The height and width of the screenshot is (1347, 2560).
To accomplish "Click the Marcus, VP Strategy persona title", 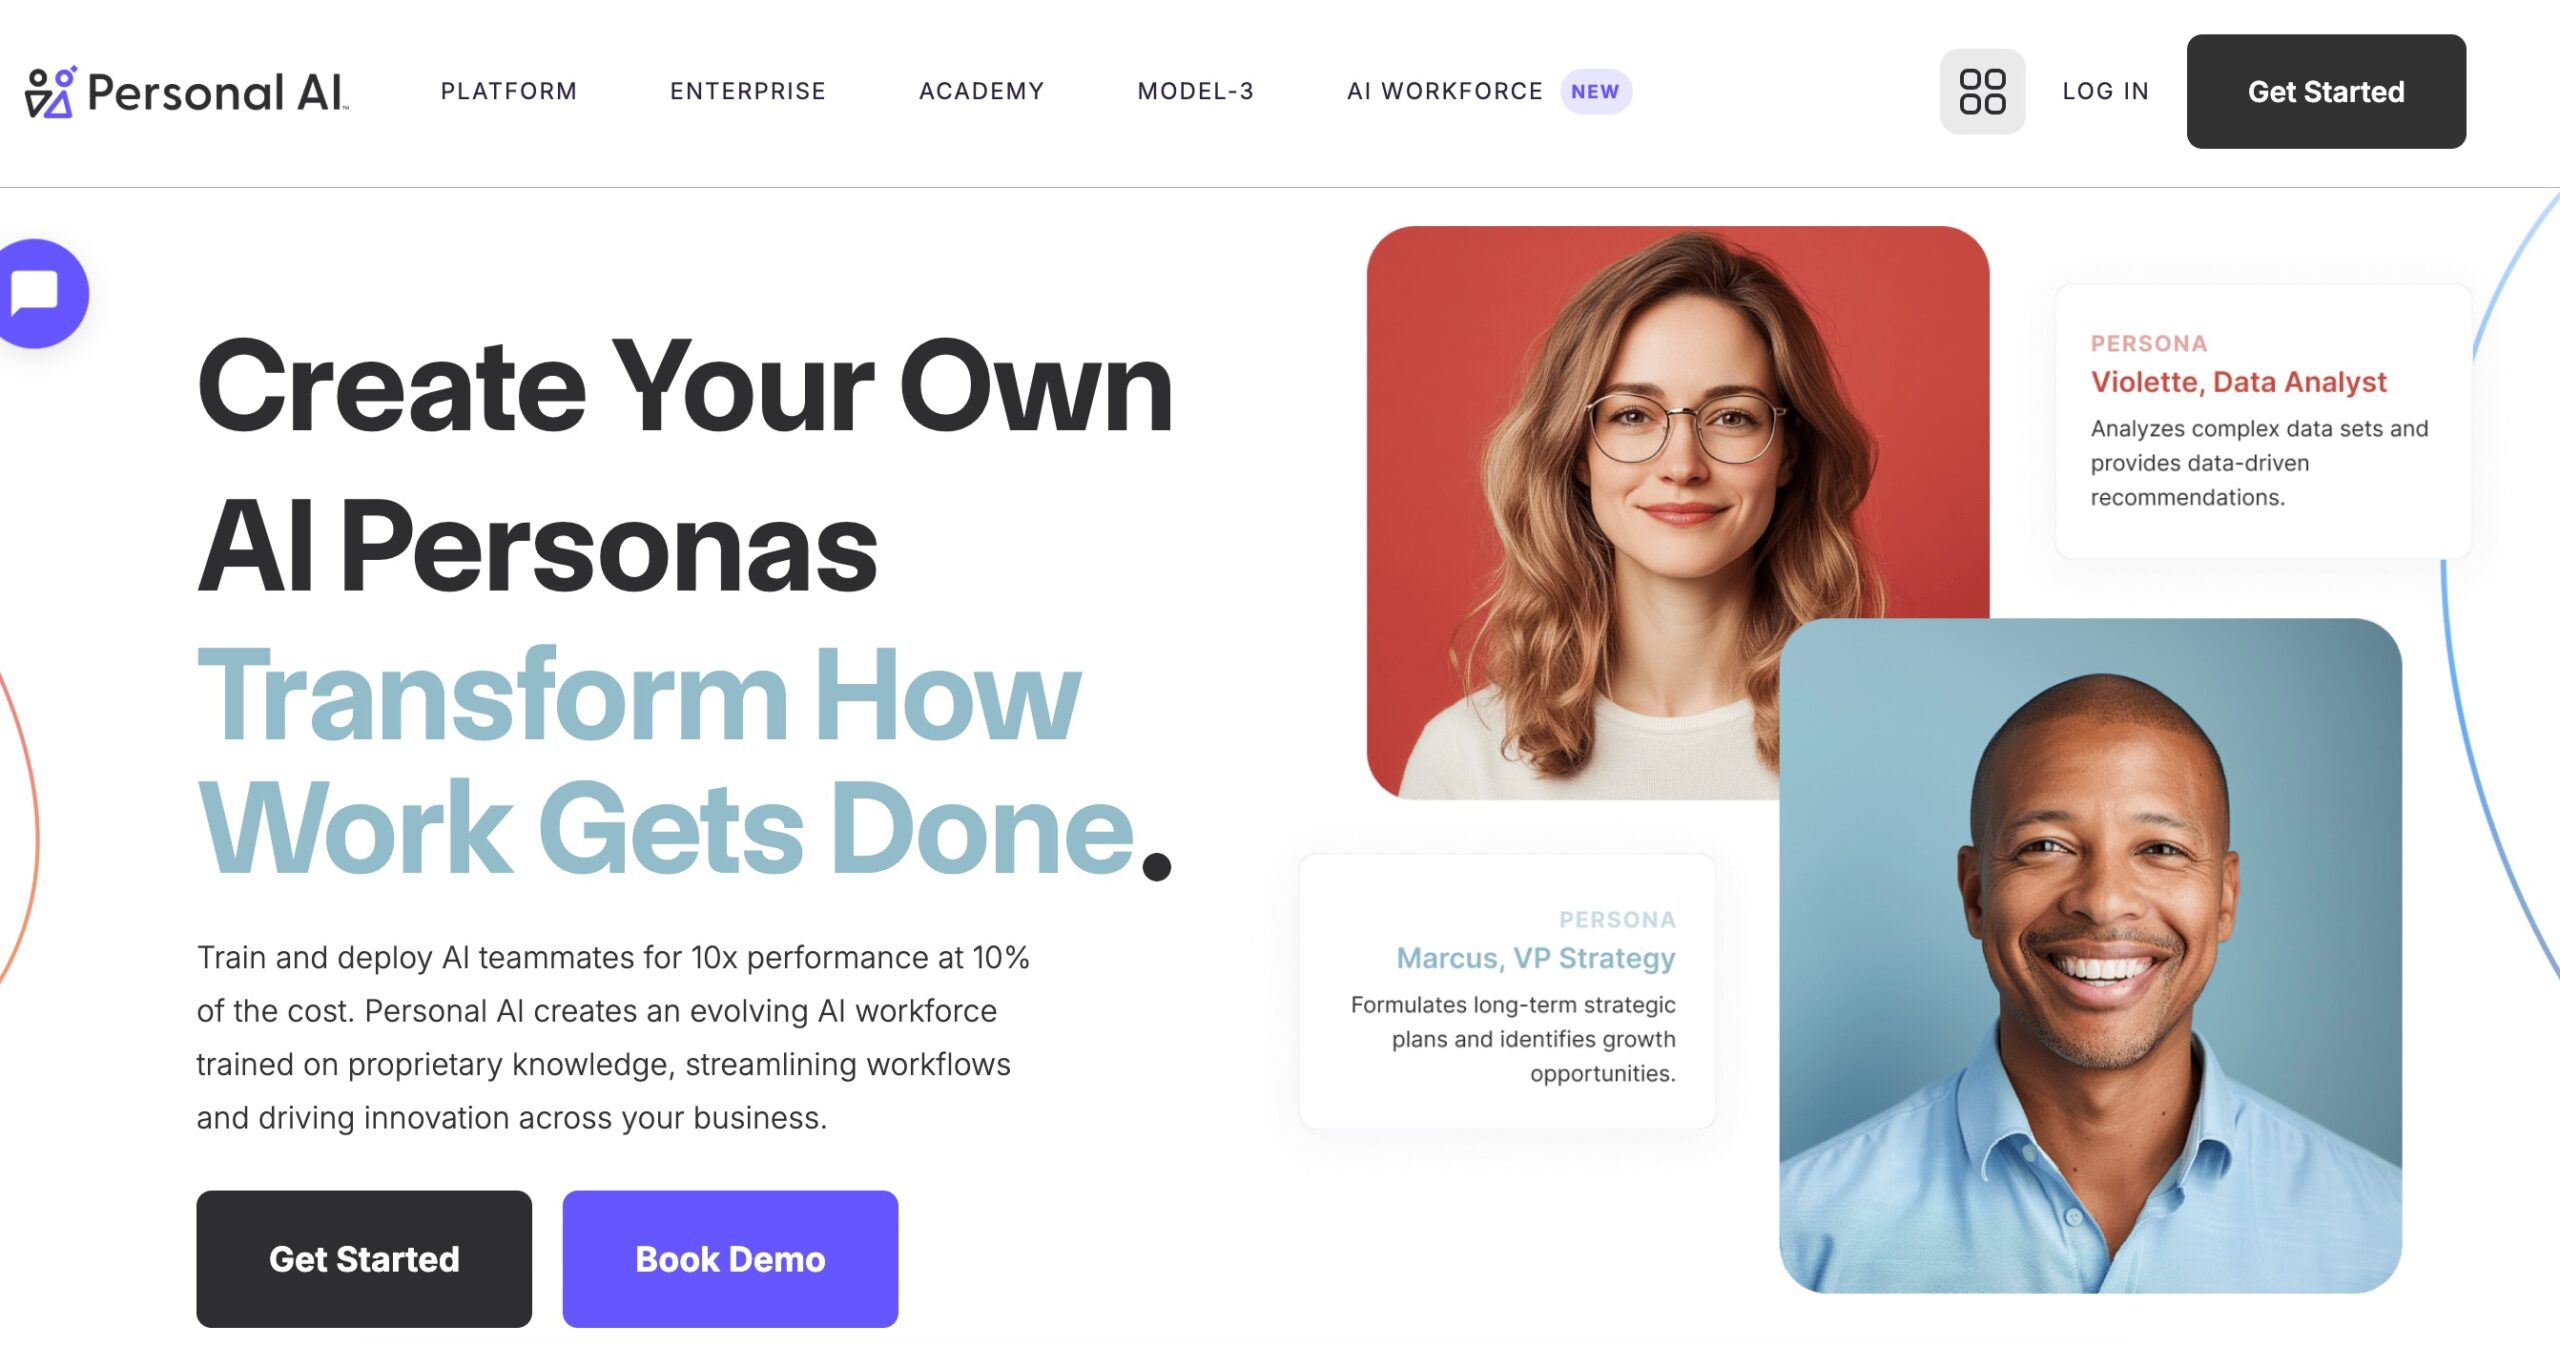I will pyautogui.click(x=1535, y=958).
